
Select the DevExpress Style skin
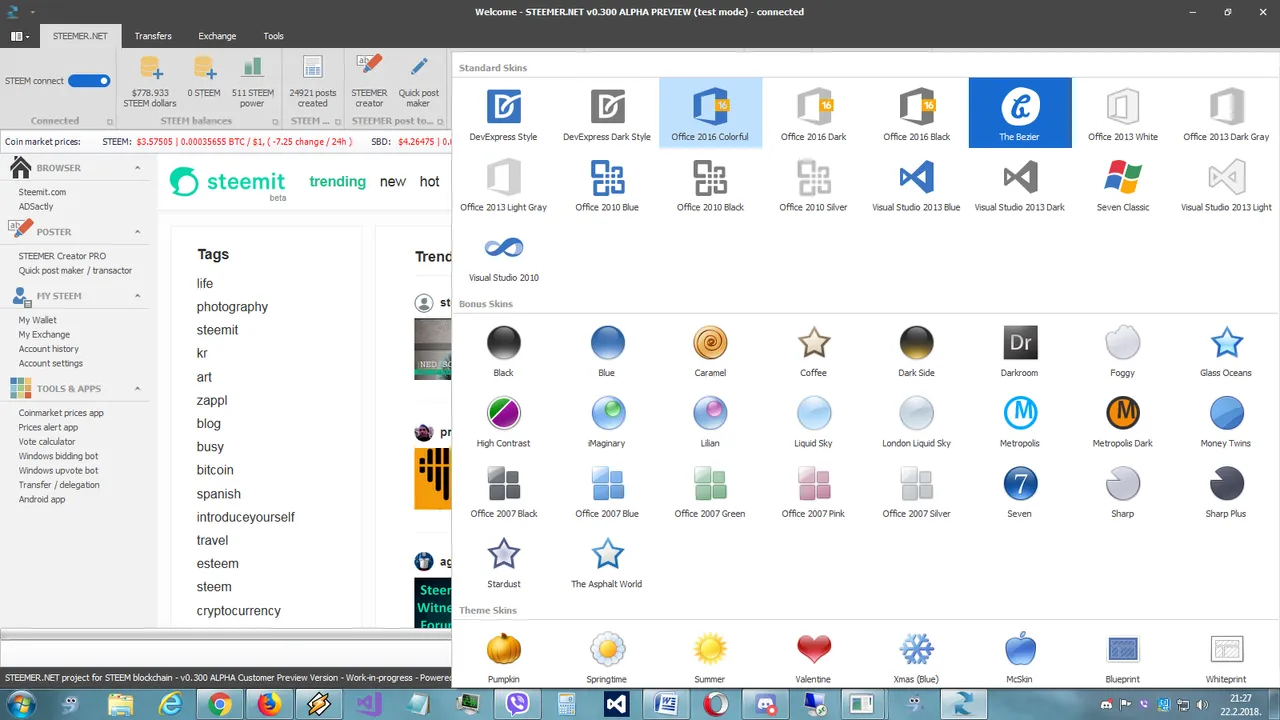(503, 113)
